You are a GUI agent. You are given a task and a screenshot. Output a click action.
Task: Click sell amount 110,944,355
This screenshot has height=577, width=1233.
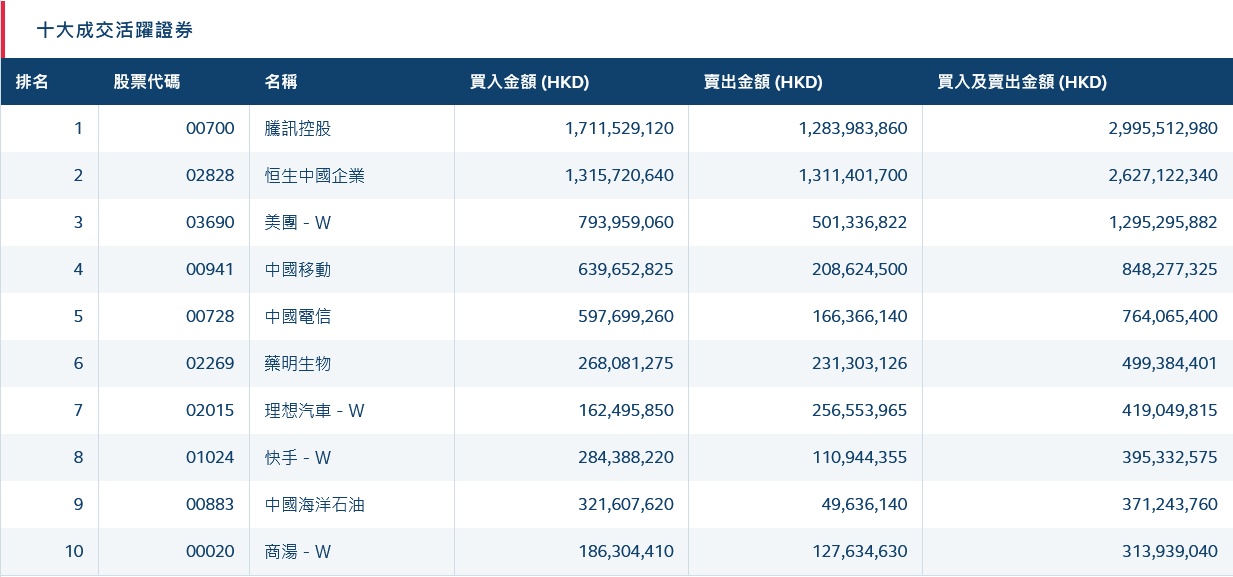point(860,457)
